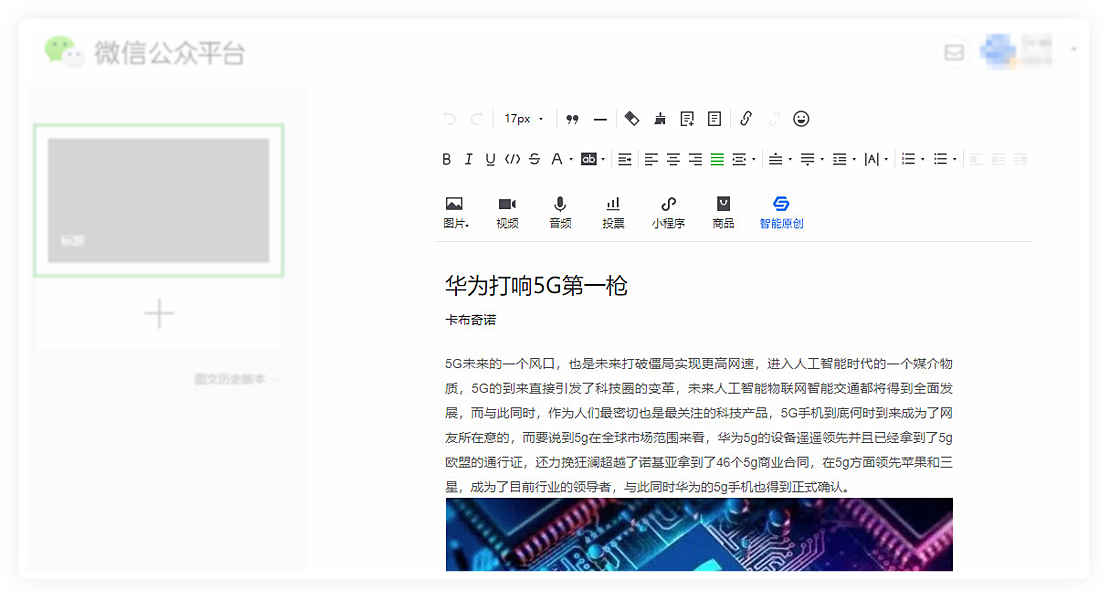Insert a horizontal divider line

point(600,119)
